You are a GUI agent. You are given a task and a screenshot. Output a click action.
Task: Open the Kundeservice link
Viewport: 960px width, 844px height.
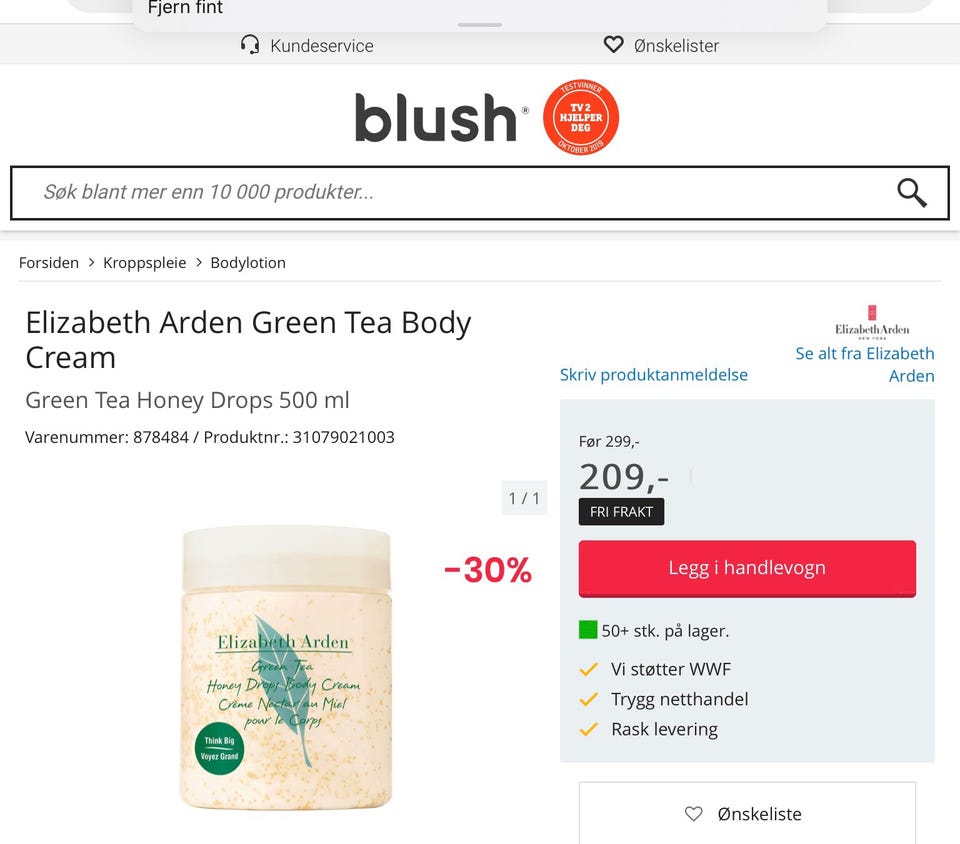click(322, 45)
